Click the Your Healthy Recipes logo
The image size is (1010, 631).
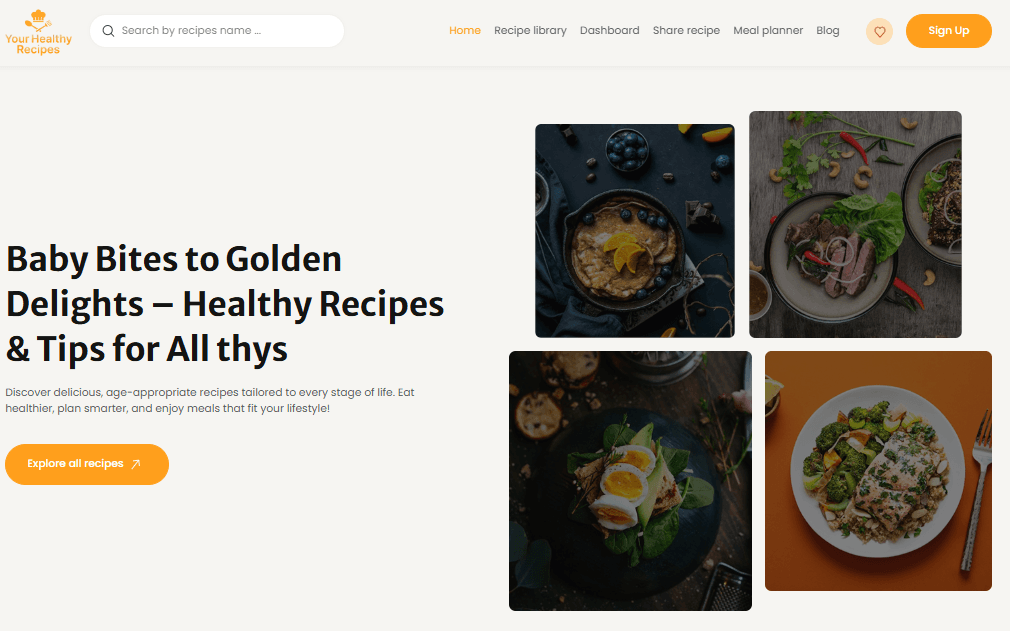pos(39,32)
